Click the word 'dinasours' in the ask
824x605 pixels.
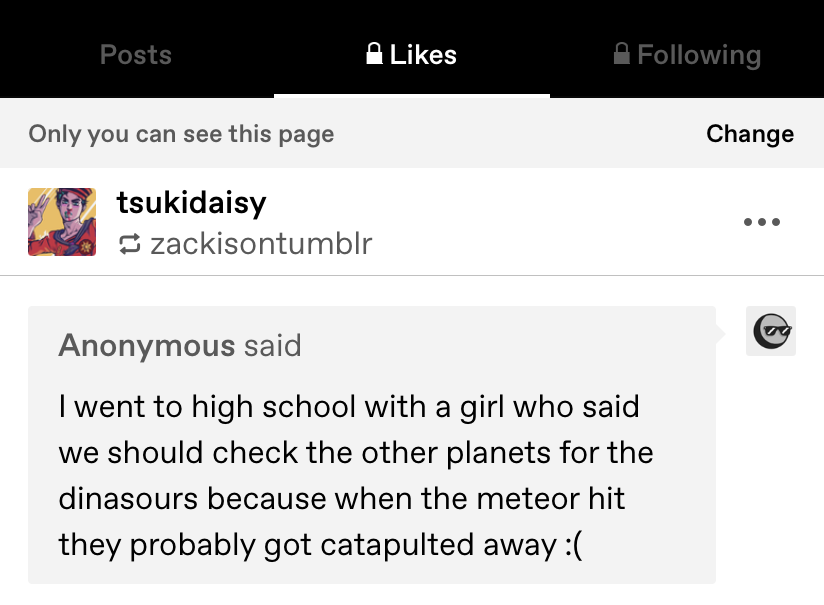tap(129, 498)
